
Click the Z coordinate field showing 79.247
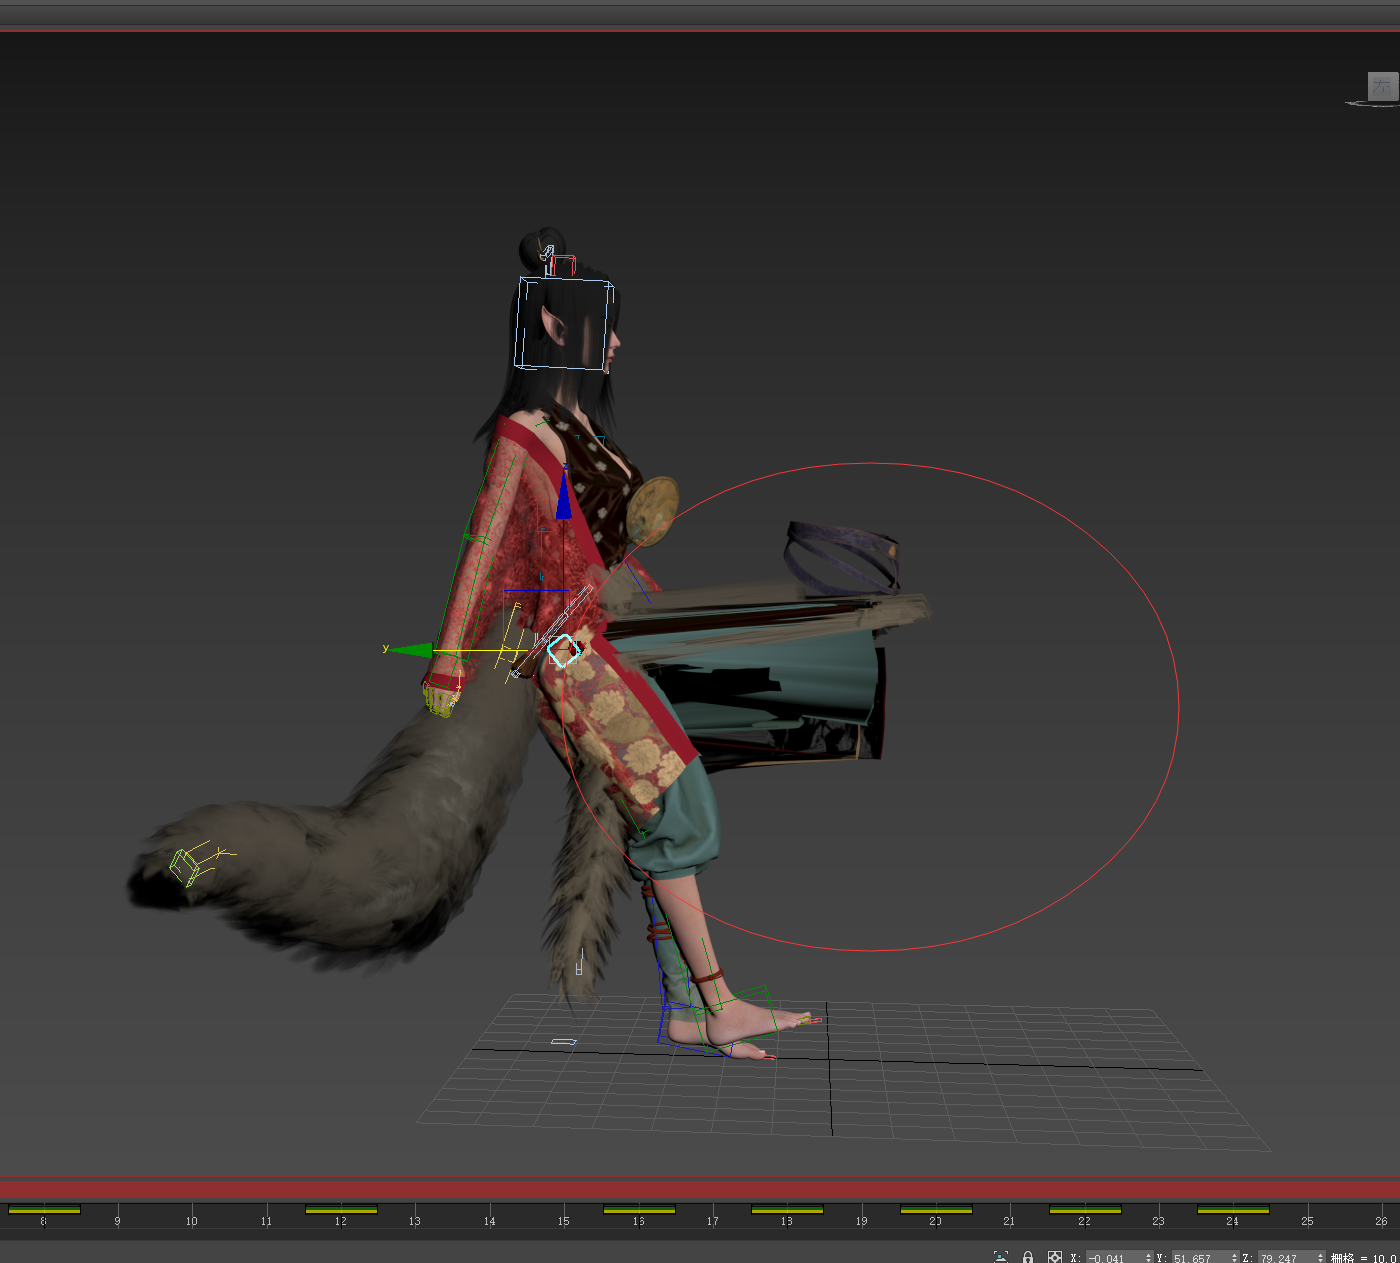coord(1287,1258)
